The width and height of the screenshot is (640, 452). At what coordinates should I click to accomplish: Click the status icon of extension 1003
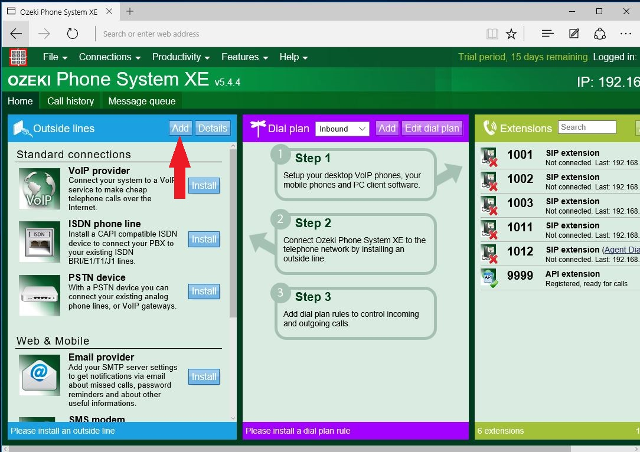pyautogui.click(x=489, y=205)
